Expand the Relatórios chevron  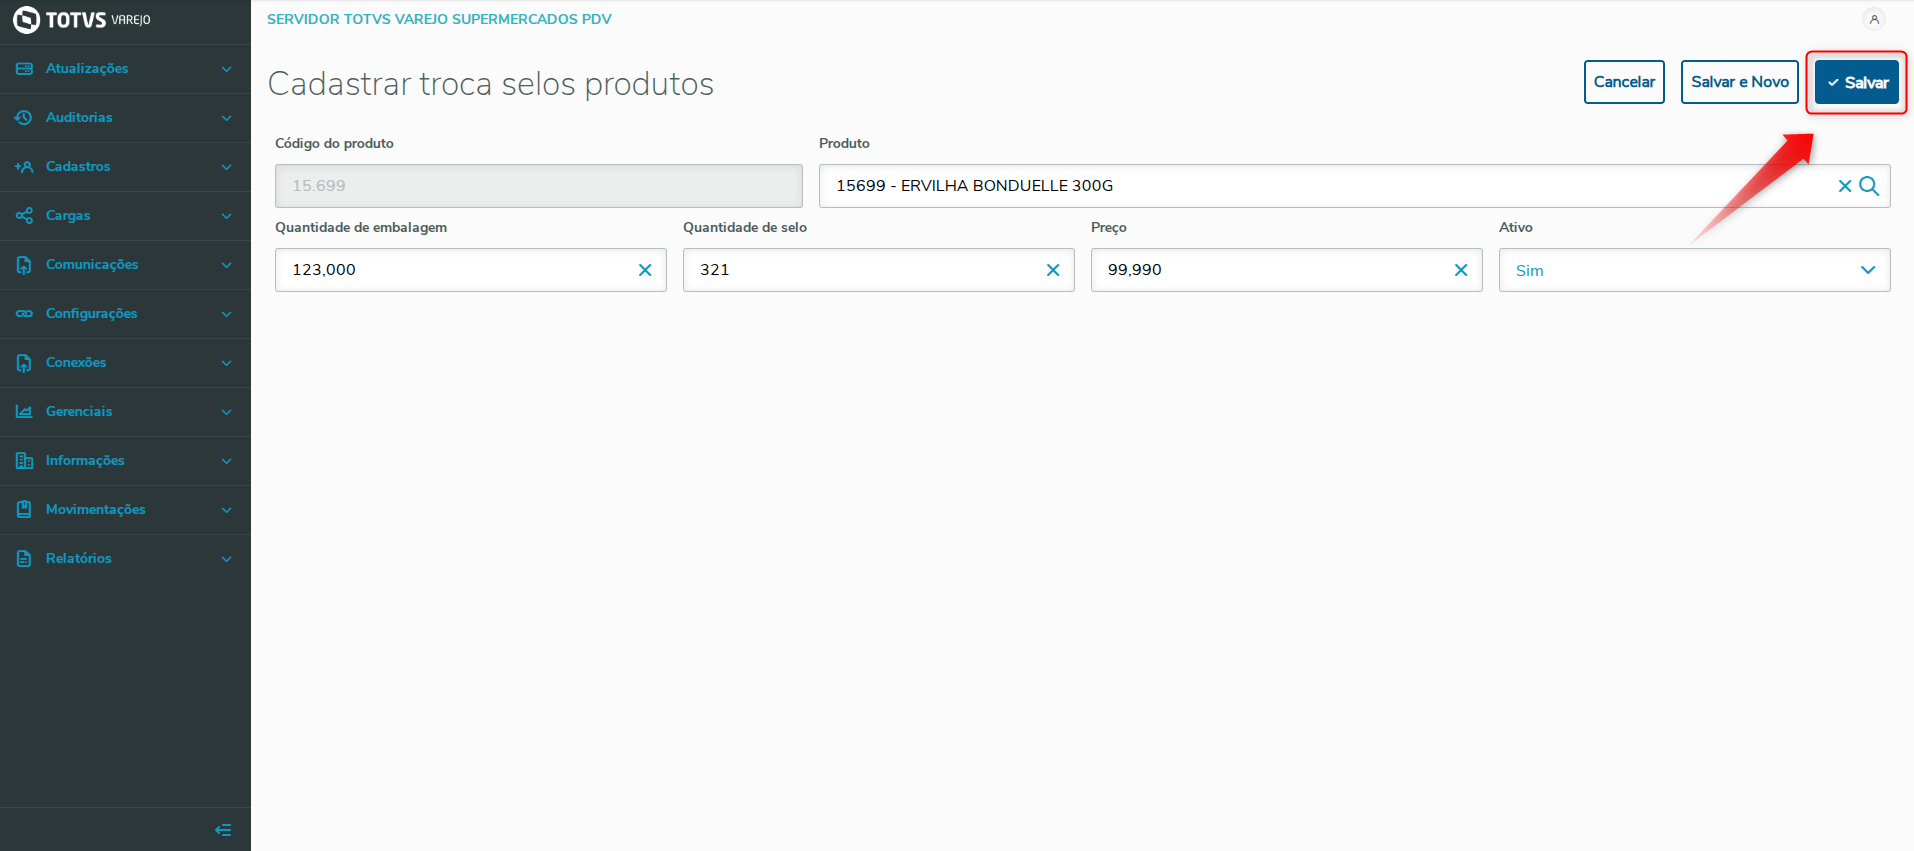click(x=227, y=559)
